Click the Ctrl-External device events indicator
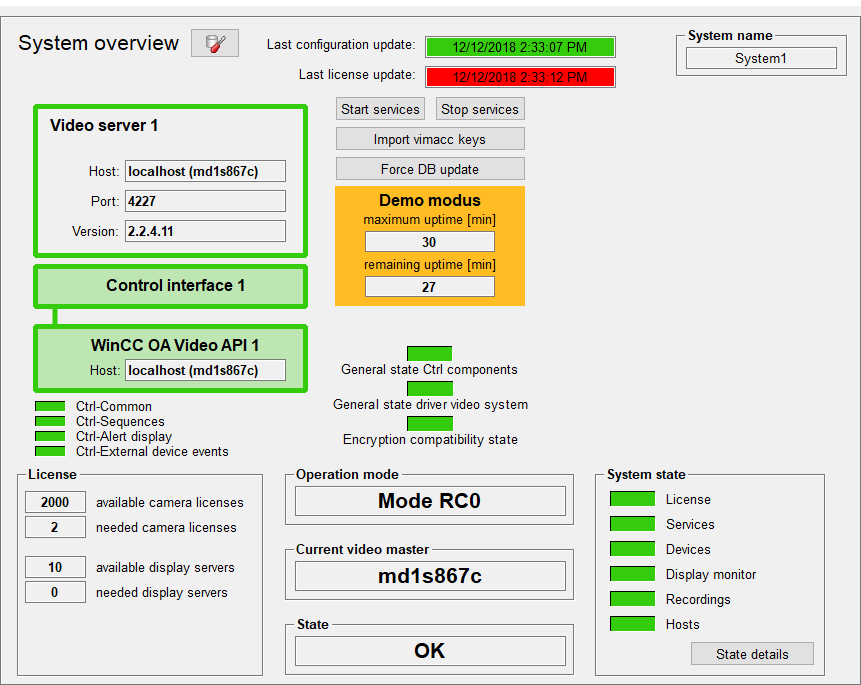861x685 pixels. coord(49,451)
